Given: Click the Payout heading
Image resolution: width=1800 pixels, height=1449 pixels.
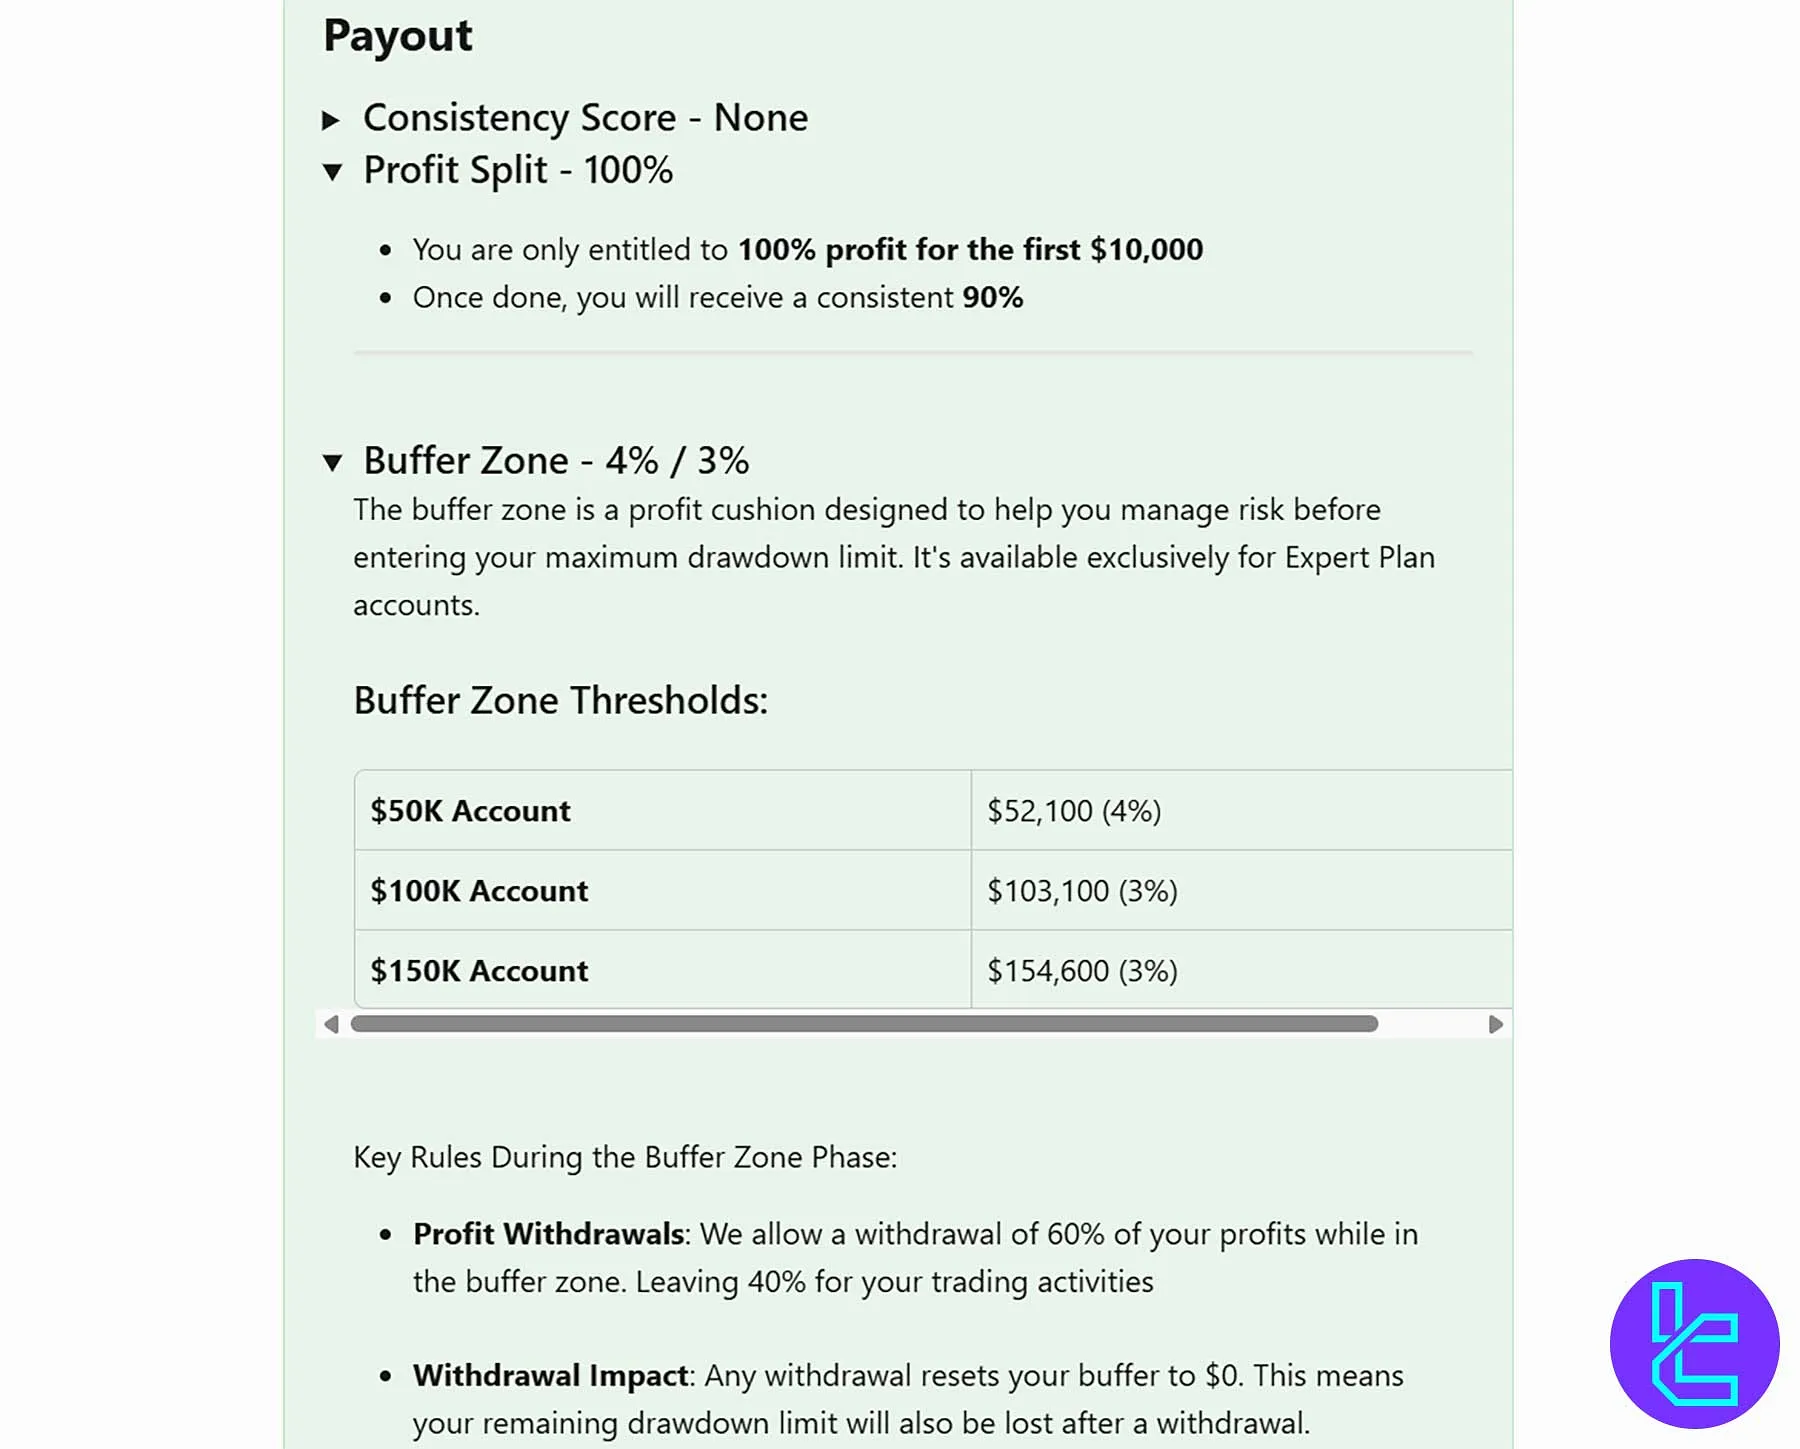Looking at the screenshot, I should click(x=398, y=36).
